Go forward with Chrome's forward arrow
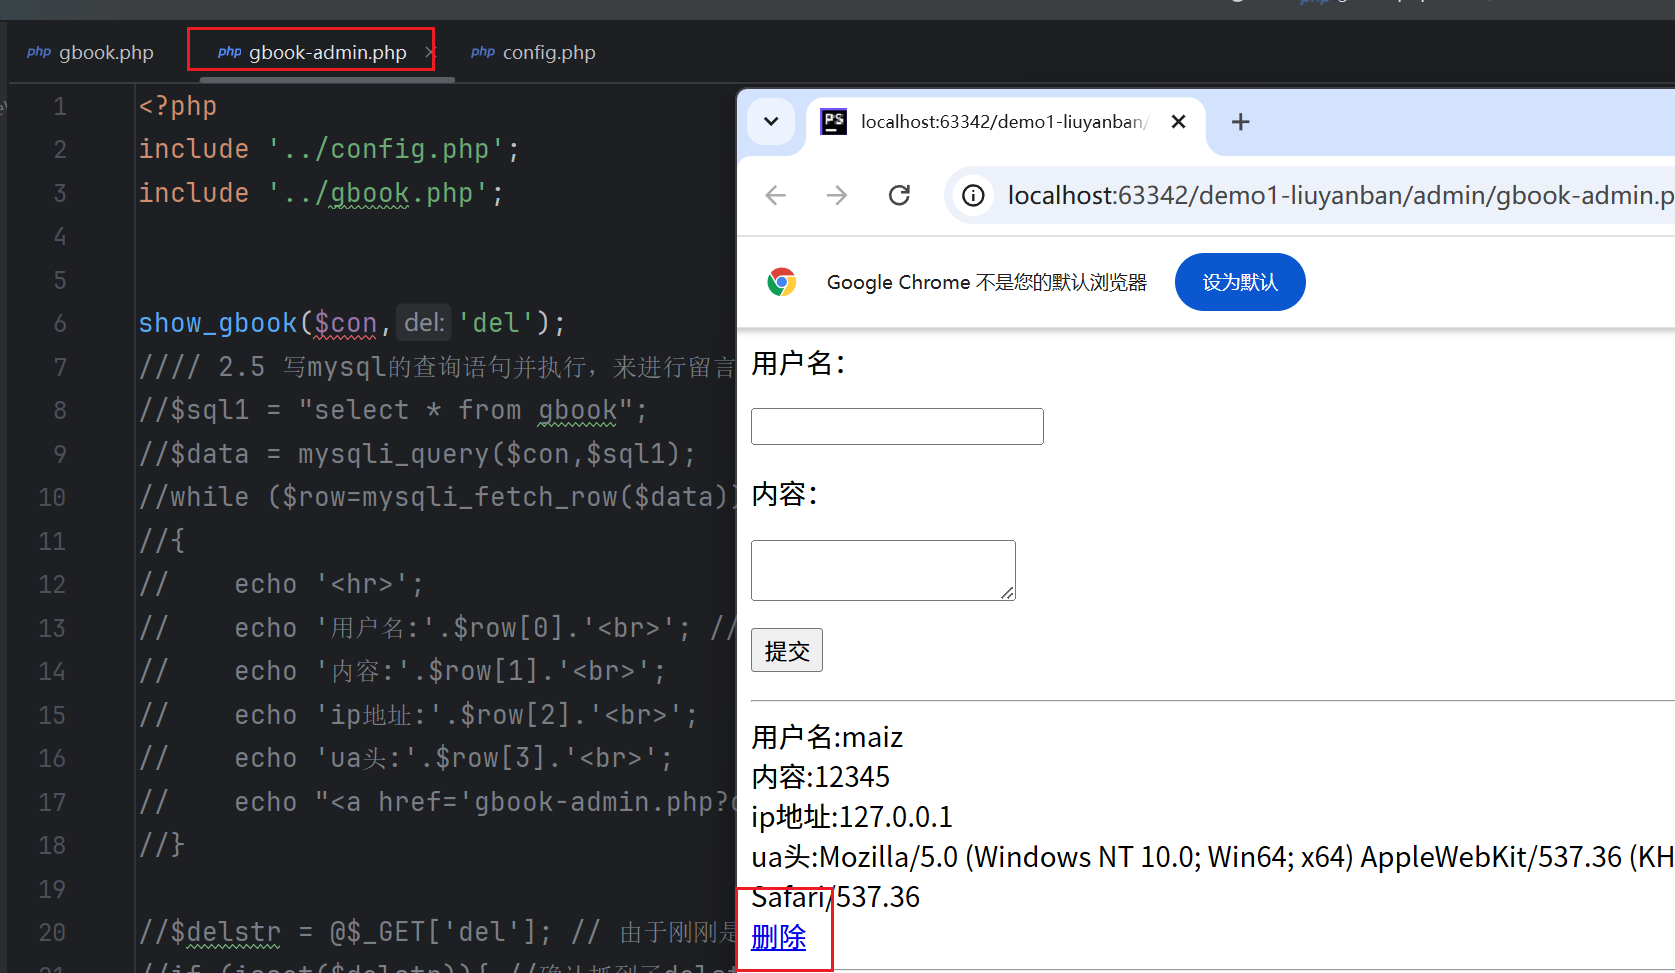This screenshot has width=1675, height=973. [837, 195]
